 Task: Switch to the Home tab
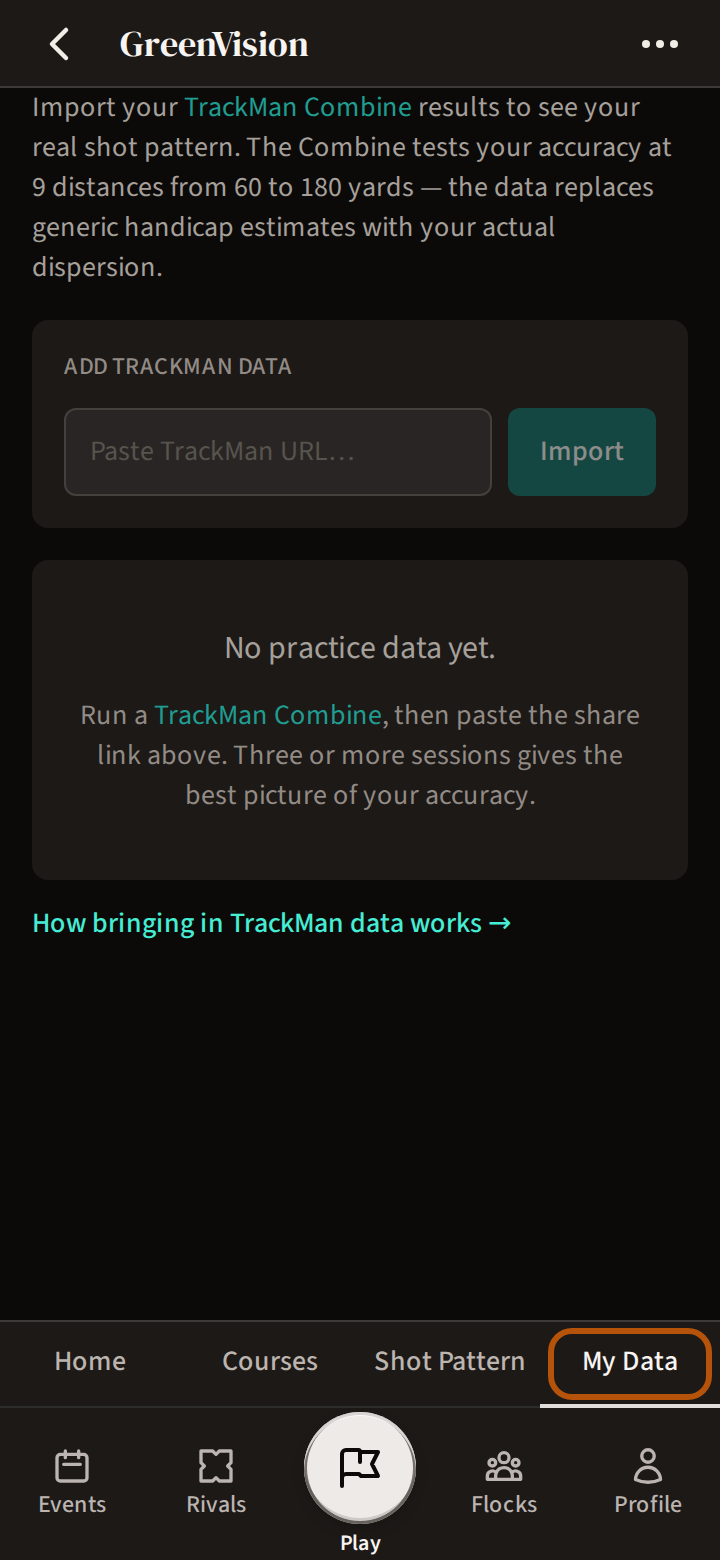pyautogui.click(x=90, y=1361)
